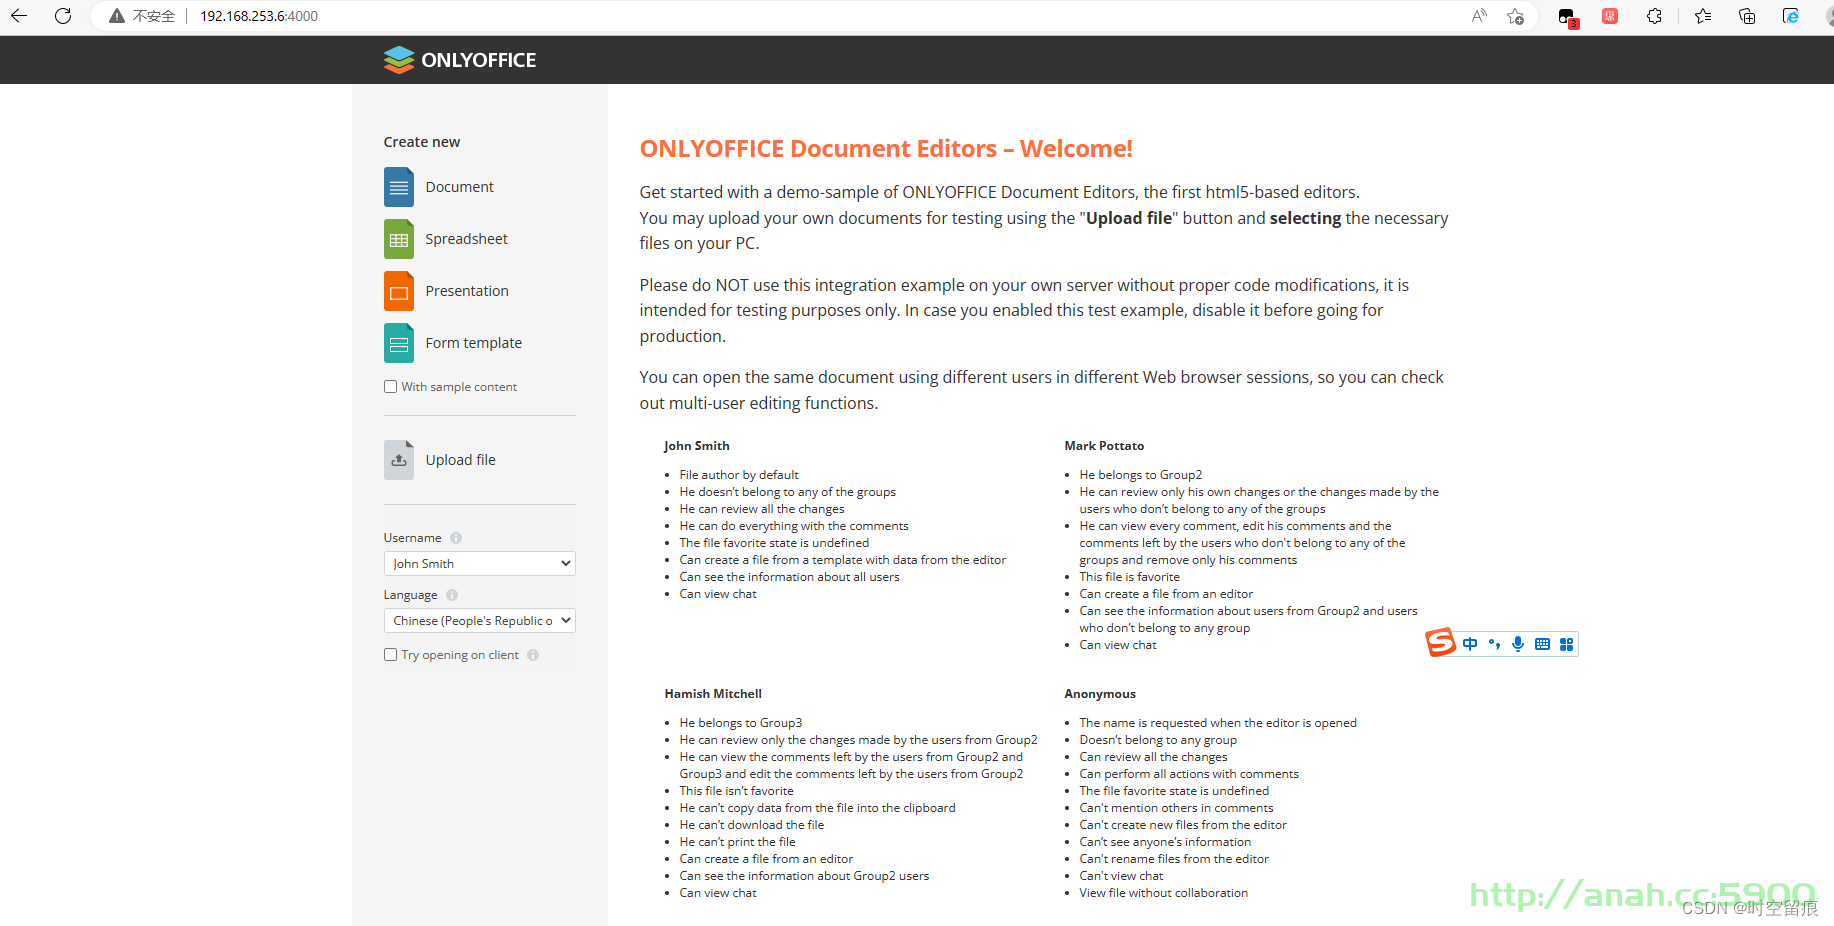Viewport: 1834px width, 926px height.
Task: Click the Upload file label
Action: tap(460, 460)
